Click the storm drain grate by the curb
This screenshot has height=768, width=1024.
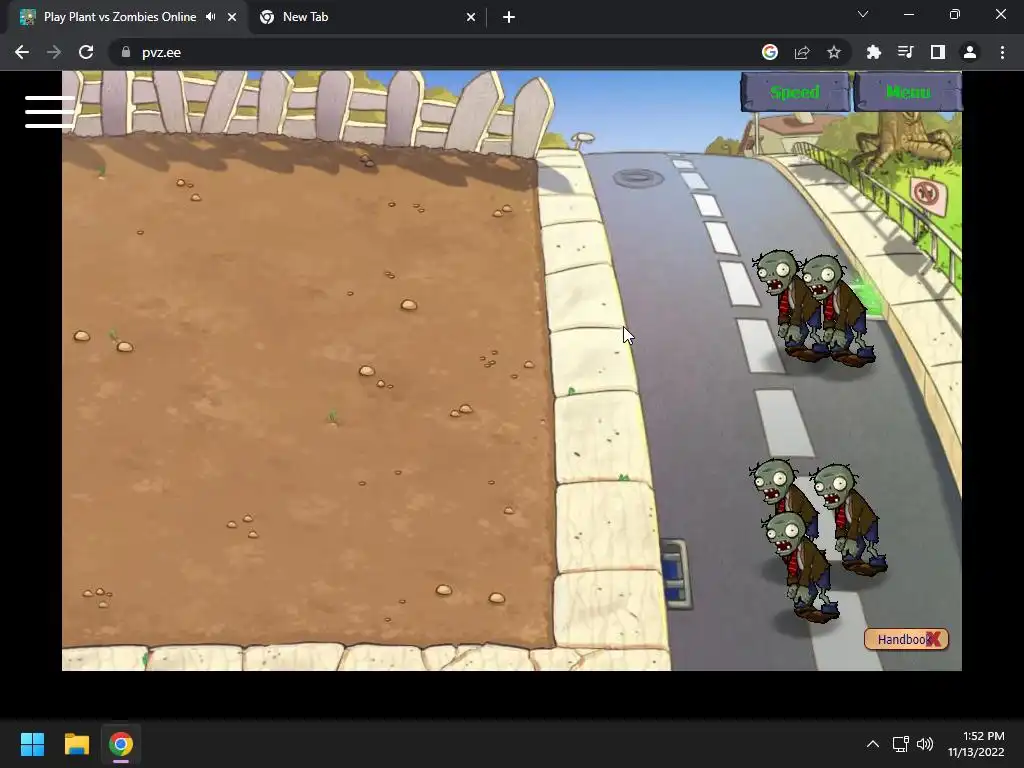coord(675,574)
